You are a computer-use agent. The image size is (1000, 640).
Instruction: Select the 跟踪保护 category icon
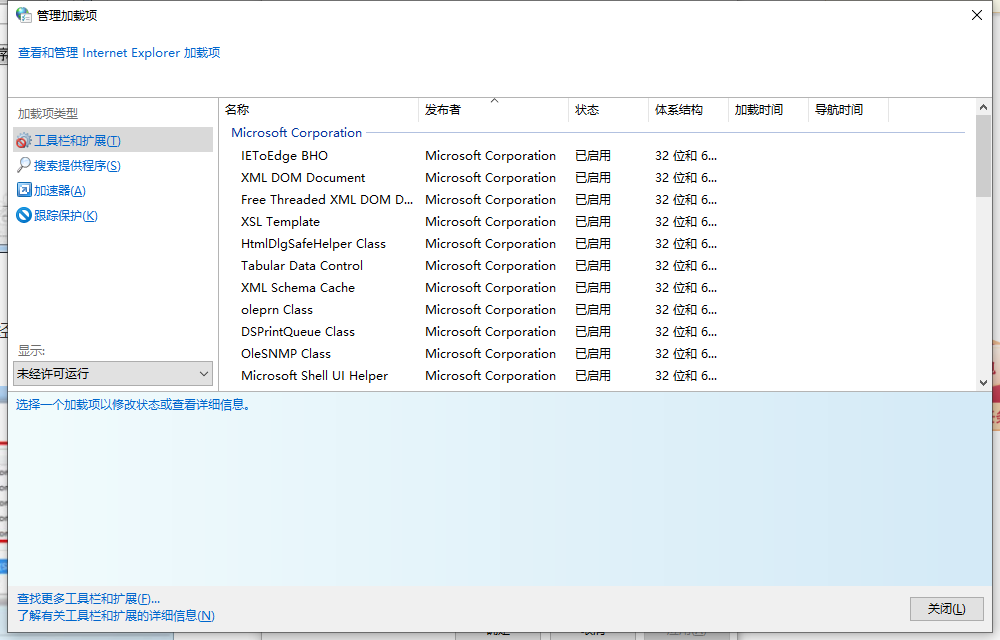[x=24, y=214]
